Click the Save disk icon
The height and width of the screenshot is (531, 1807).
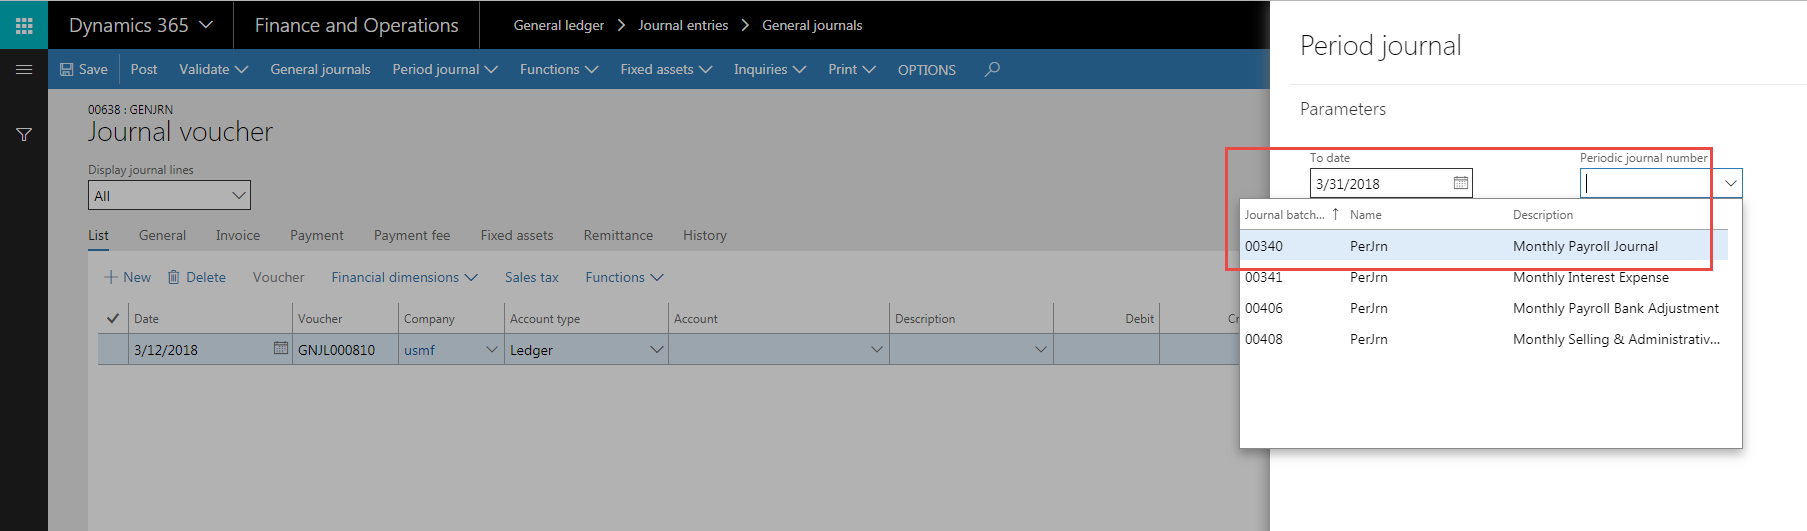[x=67, y=69]
